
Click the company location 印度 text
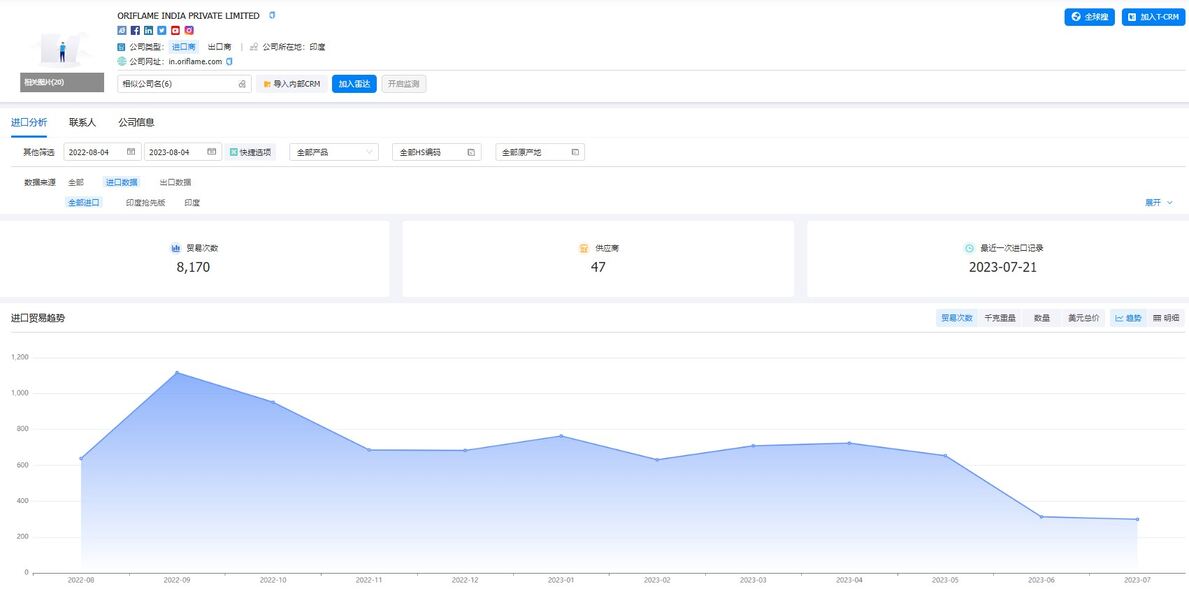point(317,47)
